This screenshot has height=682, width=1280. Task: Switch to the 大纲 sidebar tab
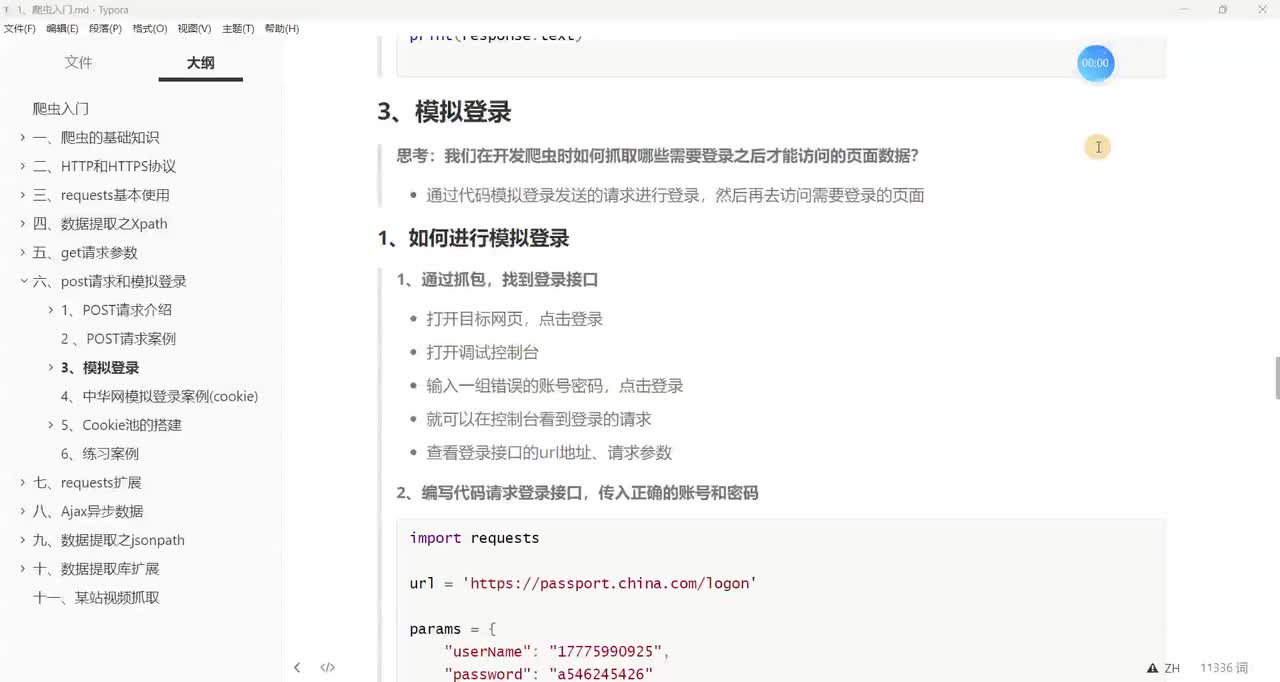point(200,63)
